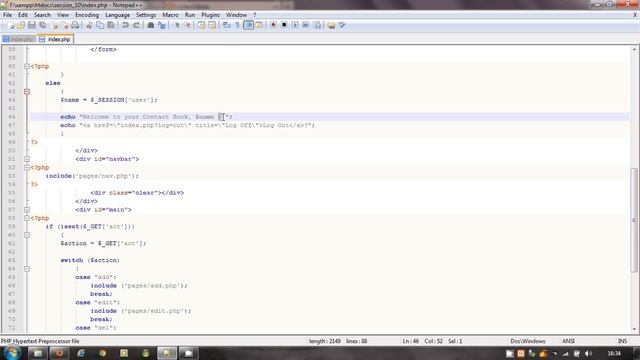Viewport: 640px width, 360px height.
Task: Collapse the php block at line 52
Action: coord(27,167)
